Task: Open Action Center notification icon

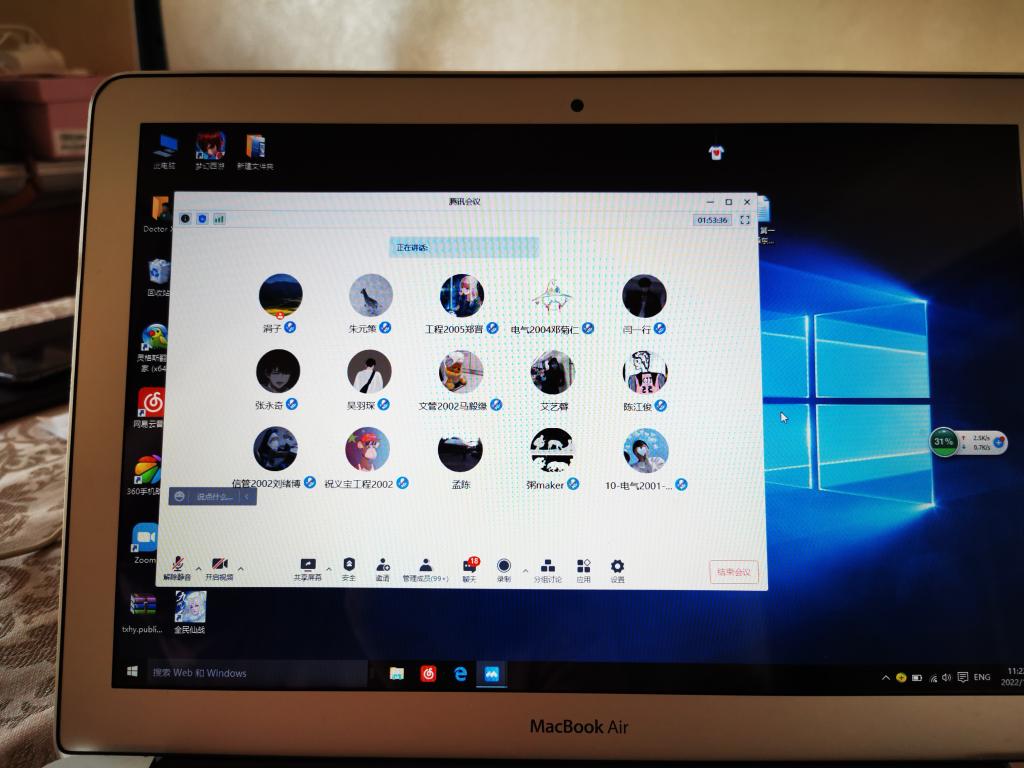Action: [x=962, y=677]
